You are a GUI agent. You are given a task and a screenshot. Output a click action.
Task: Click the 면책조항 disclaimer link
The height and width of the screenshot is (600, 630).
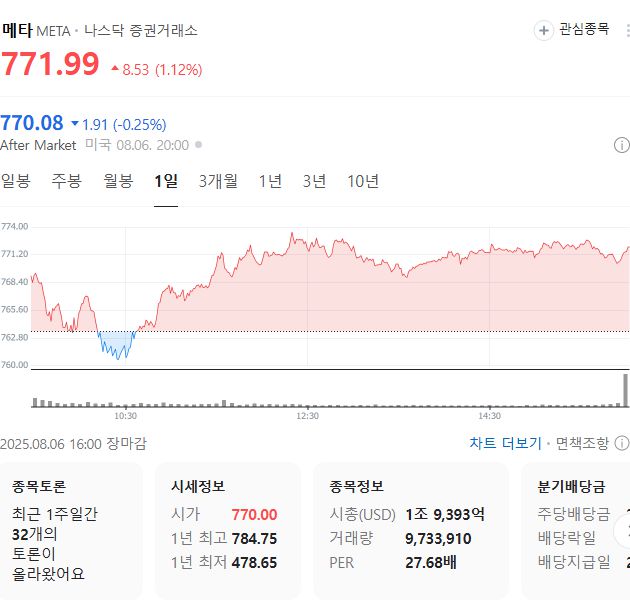coord(581,443)
